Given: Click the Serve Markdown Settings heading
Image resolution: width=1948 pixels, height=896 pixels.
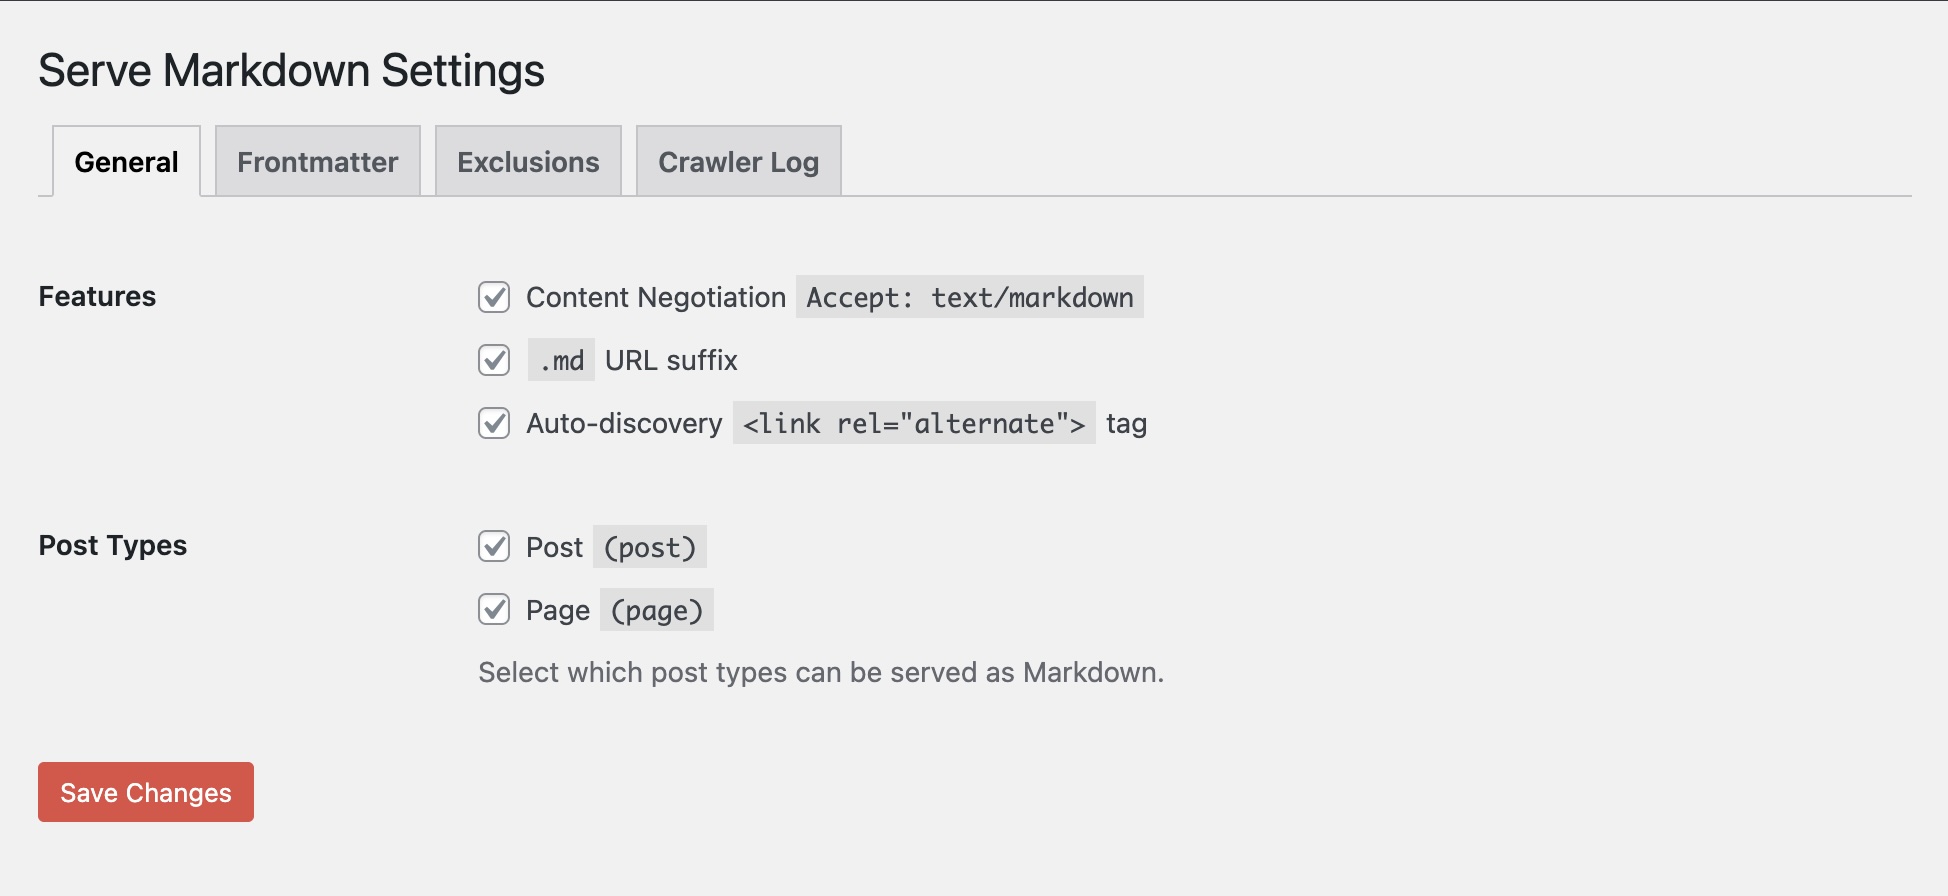Looking at the screenshot, I should pyautogui.click(x=292, y=69).
